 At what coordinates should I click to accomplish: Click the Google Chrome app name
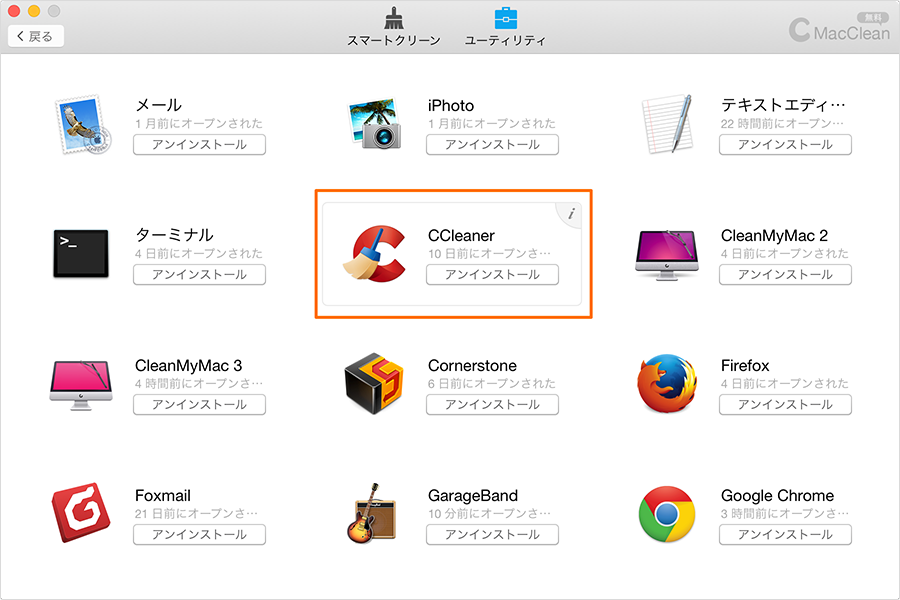point(777,496)
